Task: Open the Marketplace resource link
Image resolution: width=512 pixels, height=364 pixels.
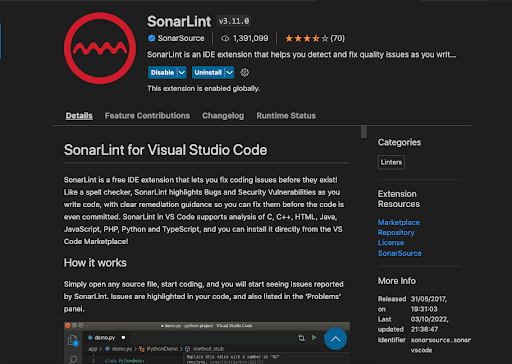Action: tap(399, 222)
